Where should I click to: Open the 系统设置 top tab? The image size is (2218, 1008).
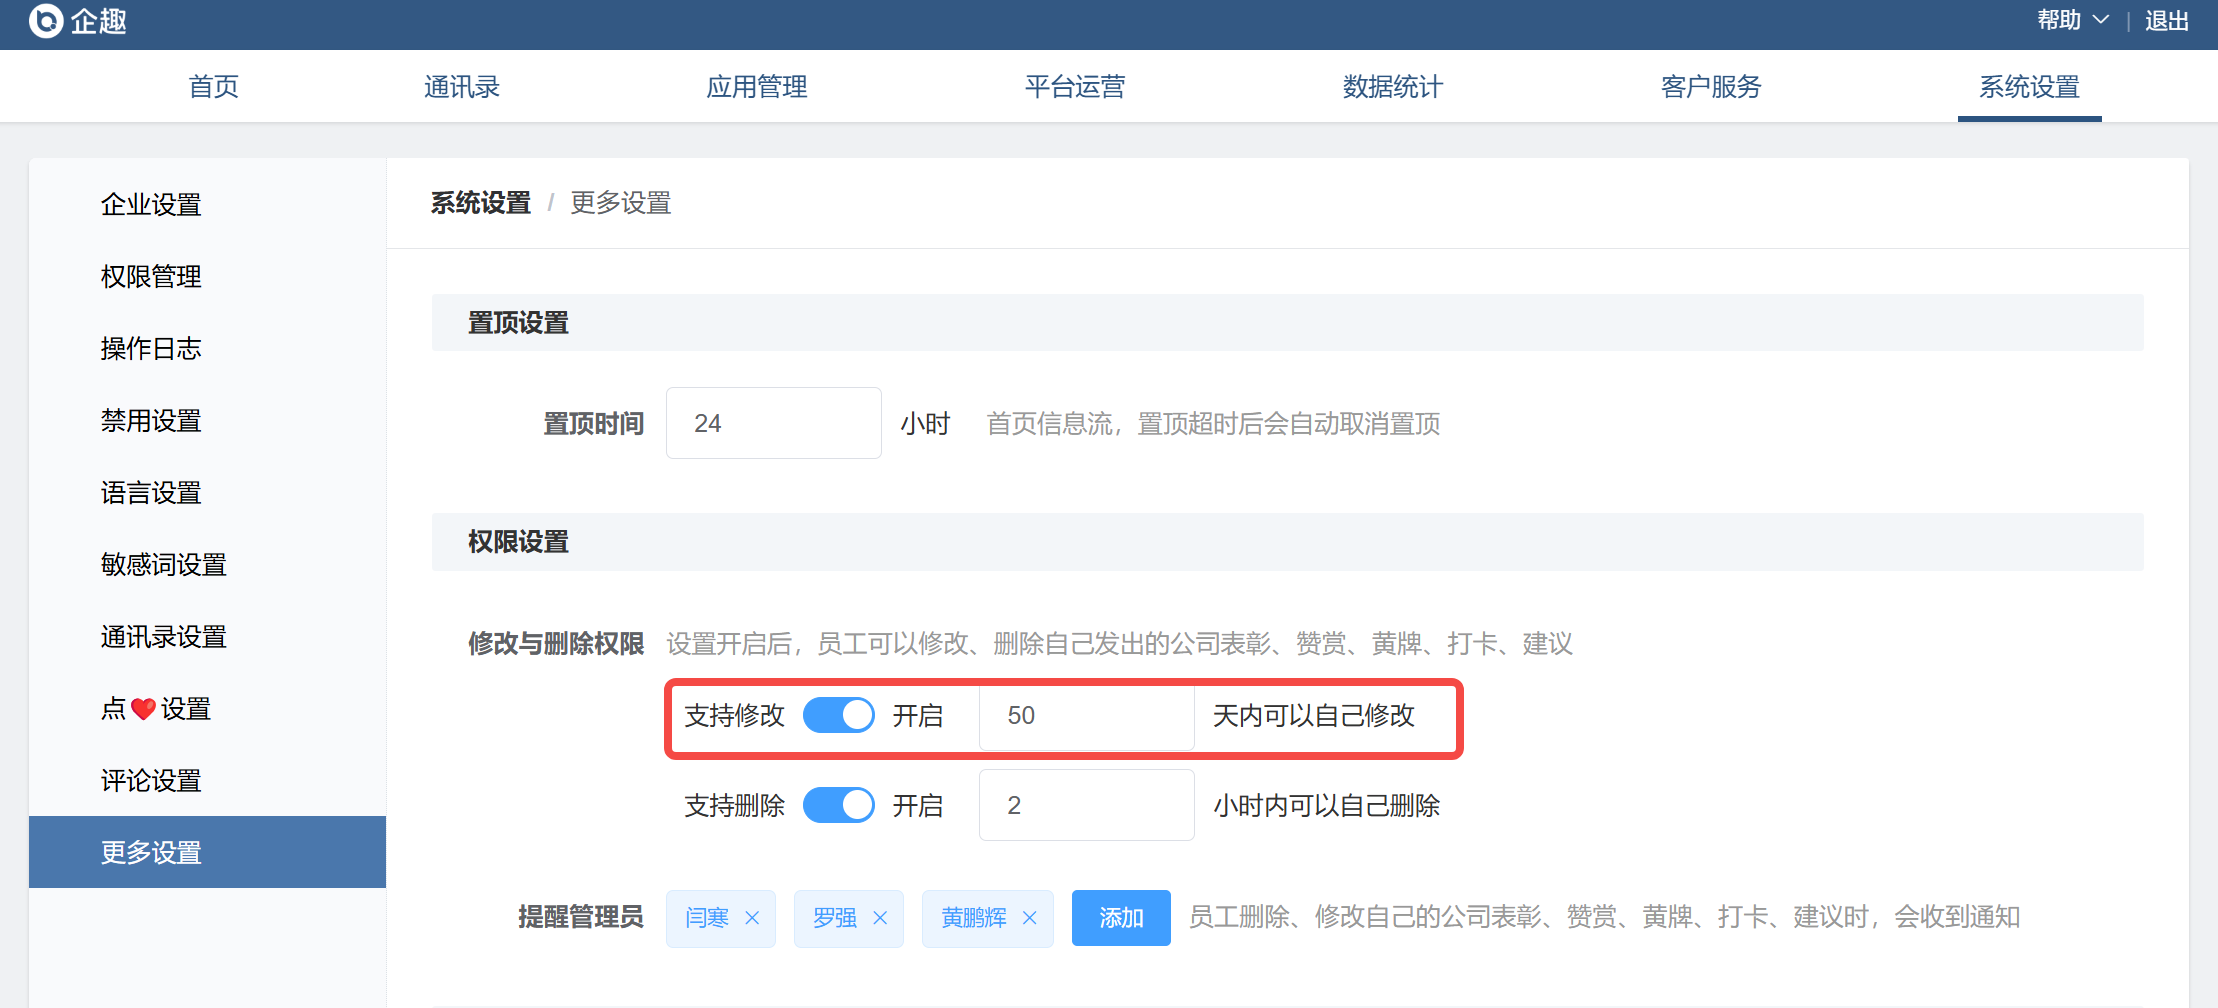[2029, 87]
